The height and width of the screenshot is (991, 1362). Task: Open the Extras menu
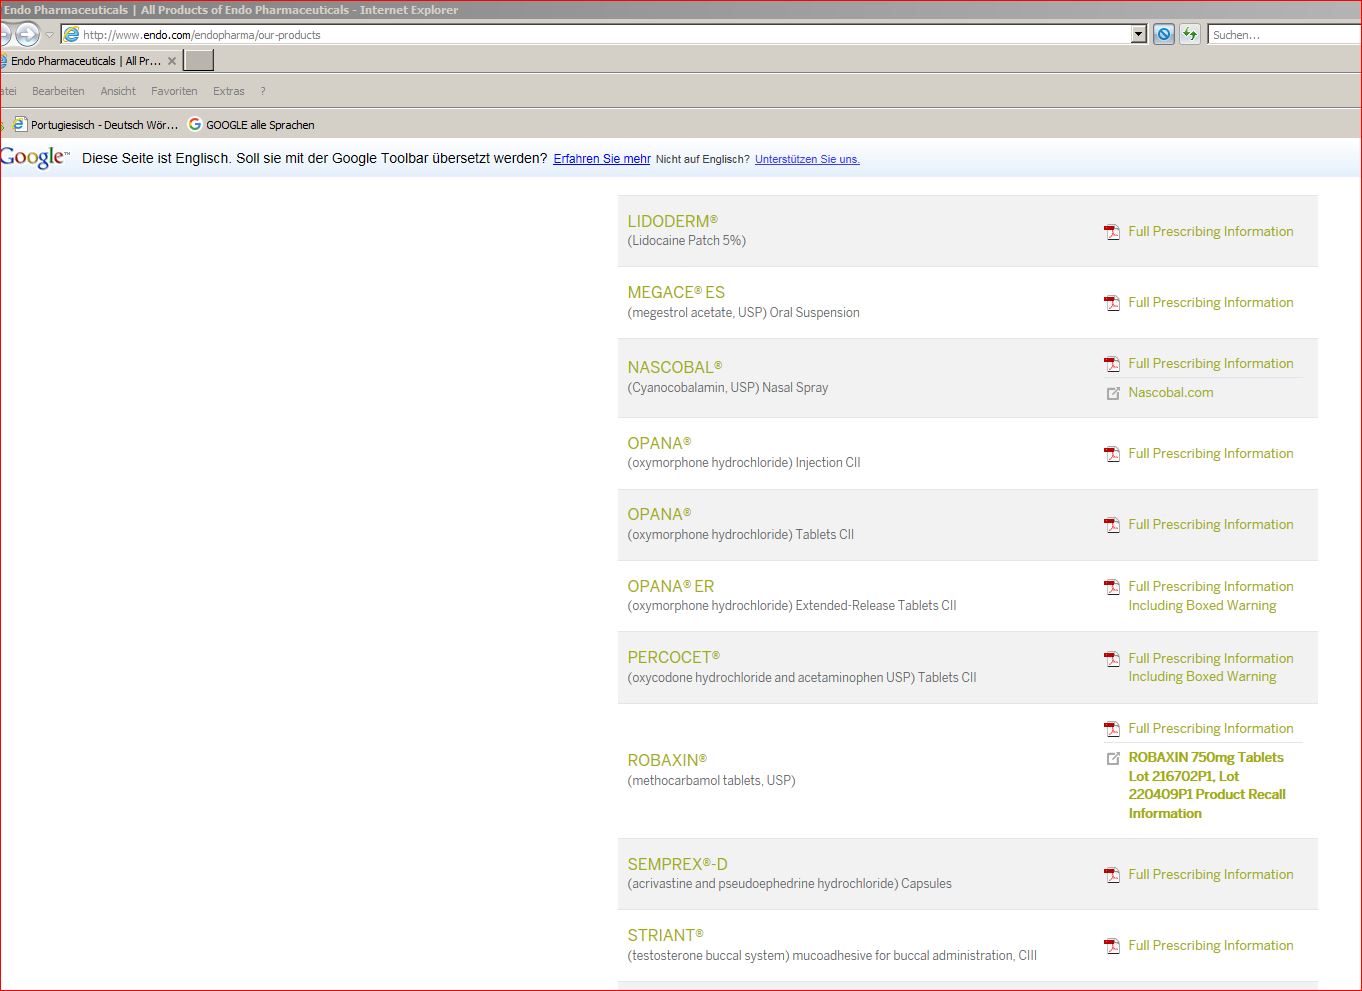pyautogui.click(x=229, y=91)
